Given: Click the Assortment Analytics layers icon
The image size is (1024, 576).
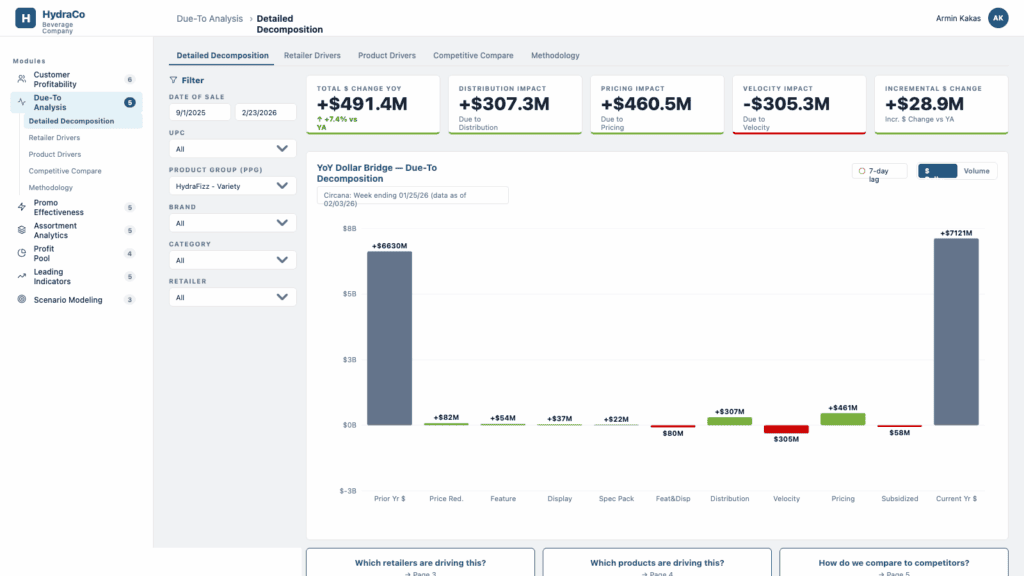Looking at the screenshot, I should click(22, 231).
